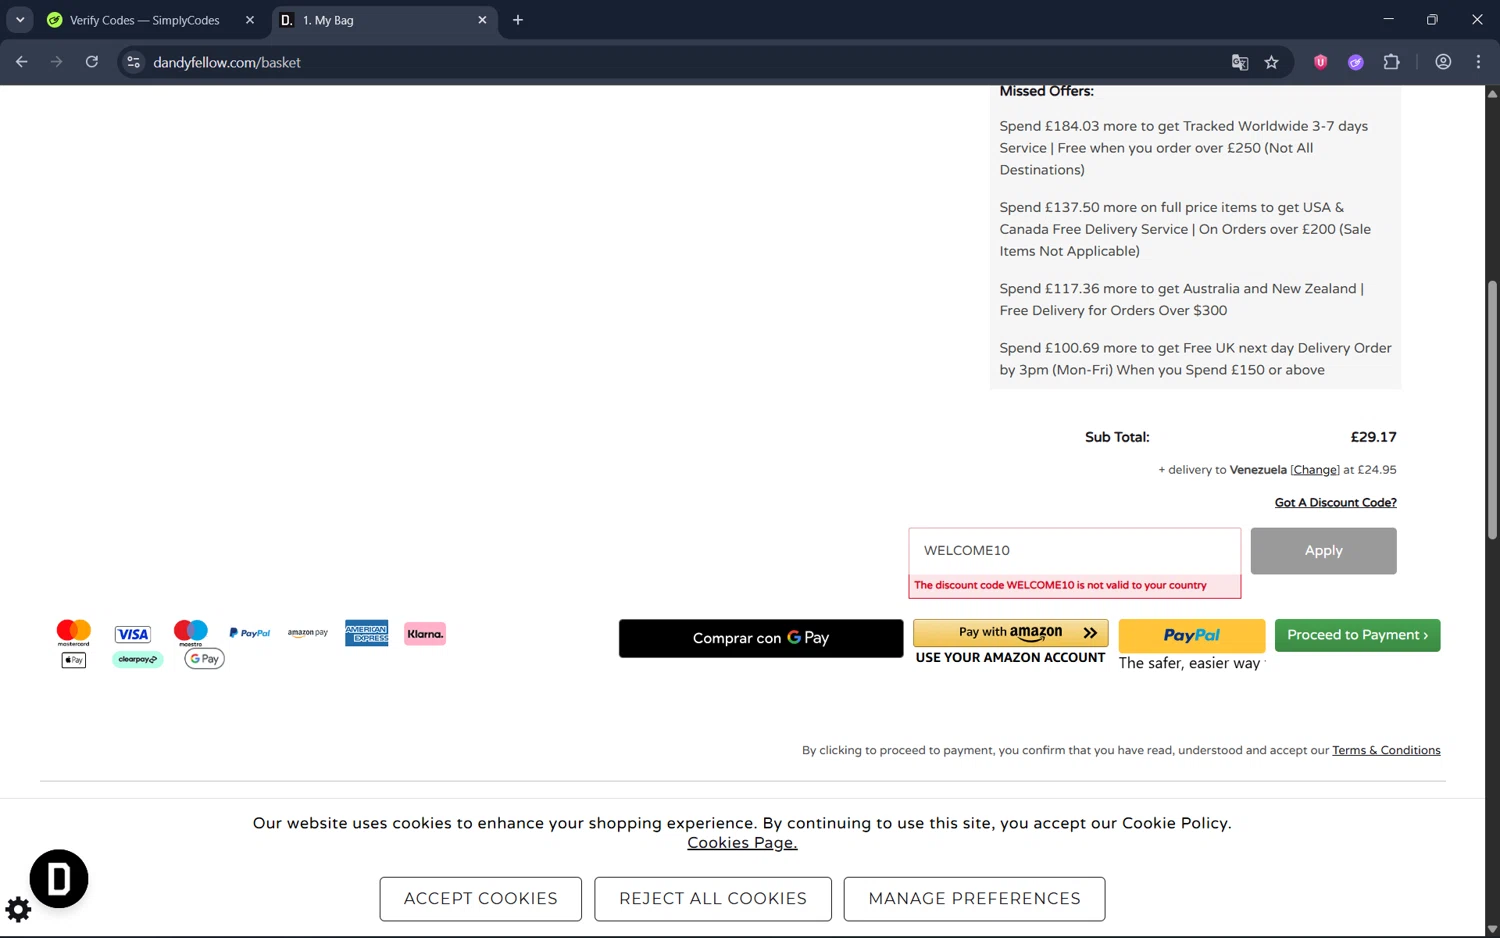This screenshot has height=938, width=1500.
Task: Click the Sub Total label
Action: pyautogui.click(x=1117, y=437)
